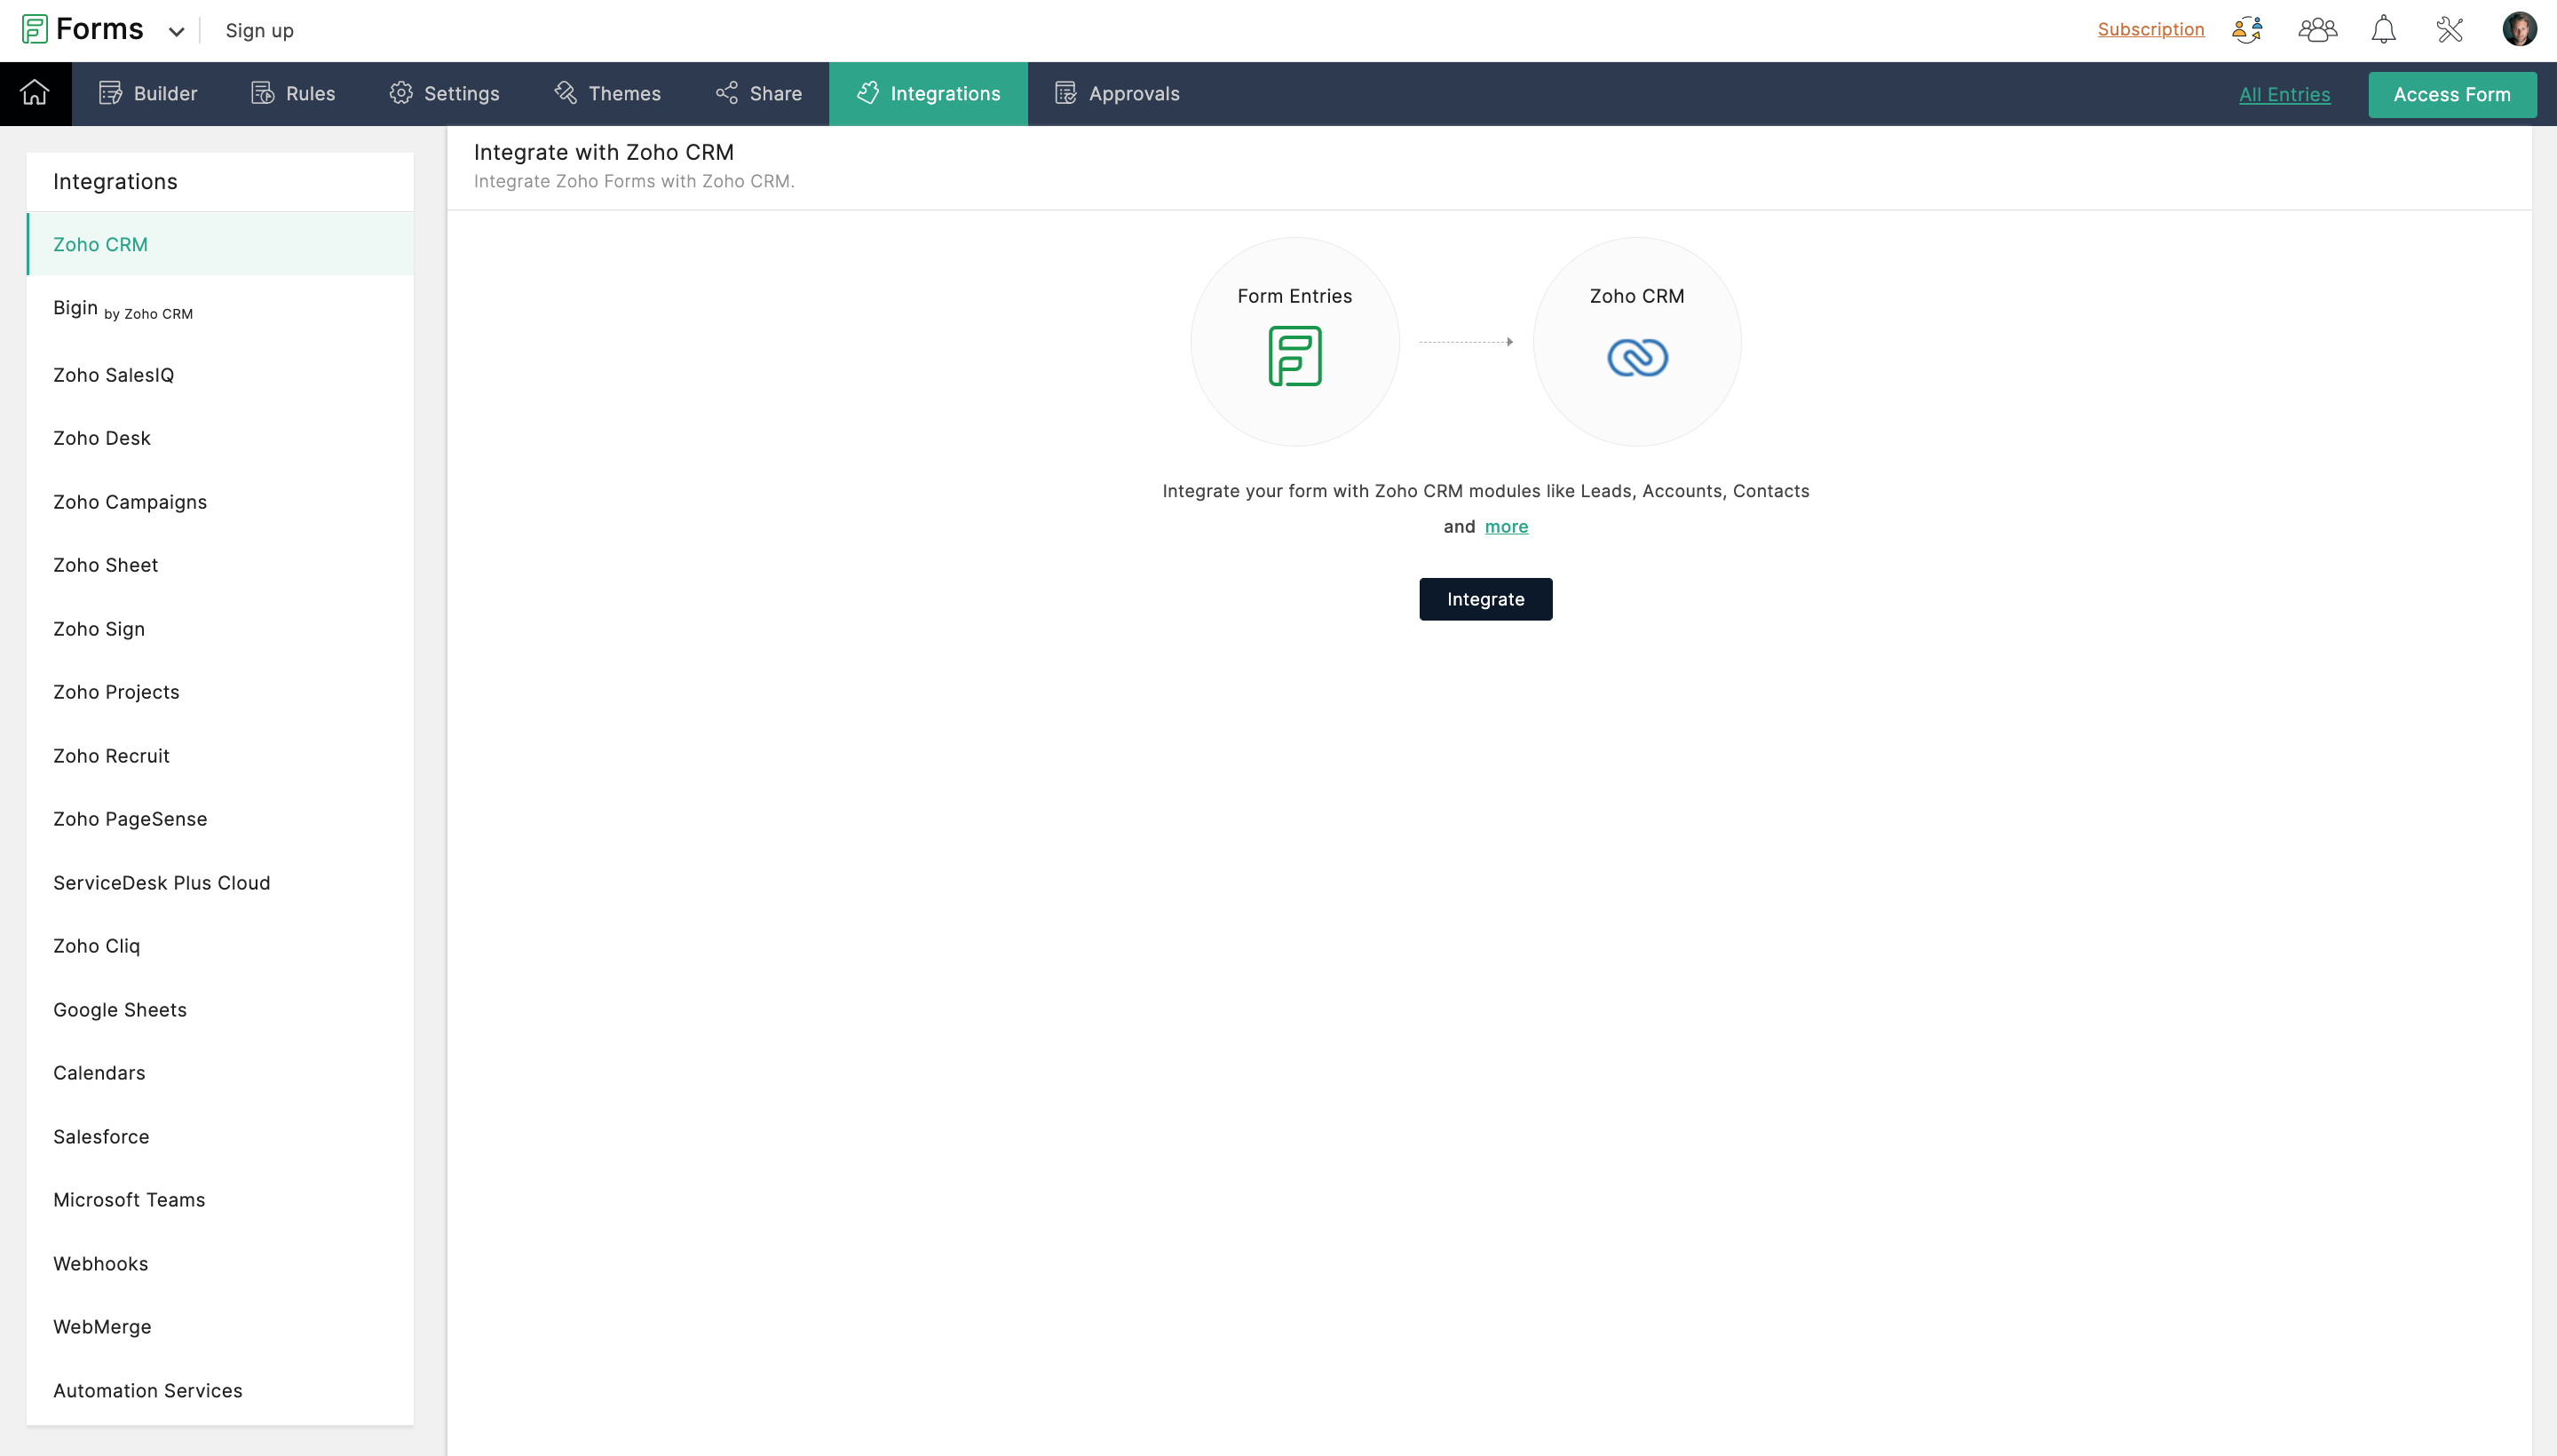Open the Rules tab
This screenshot has width=2557, height=1456.
pos(293,93)
